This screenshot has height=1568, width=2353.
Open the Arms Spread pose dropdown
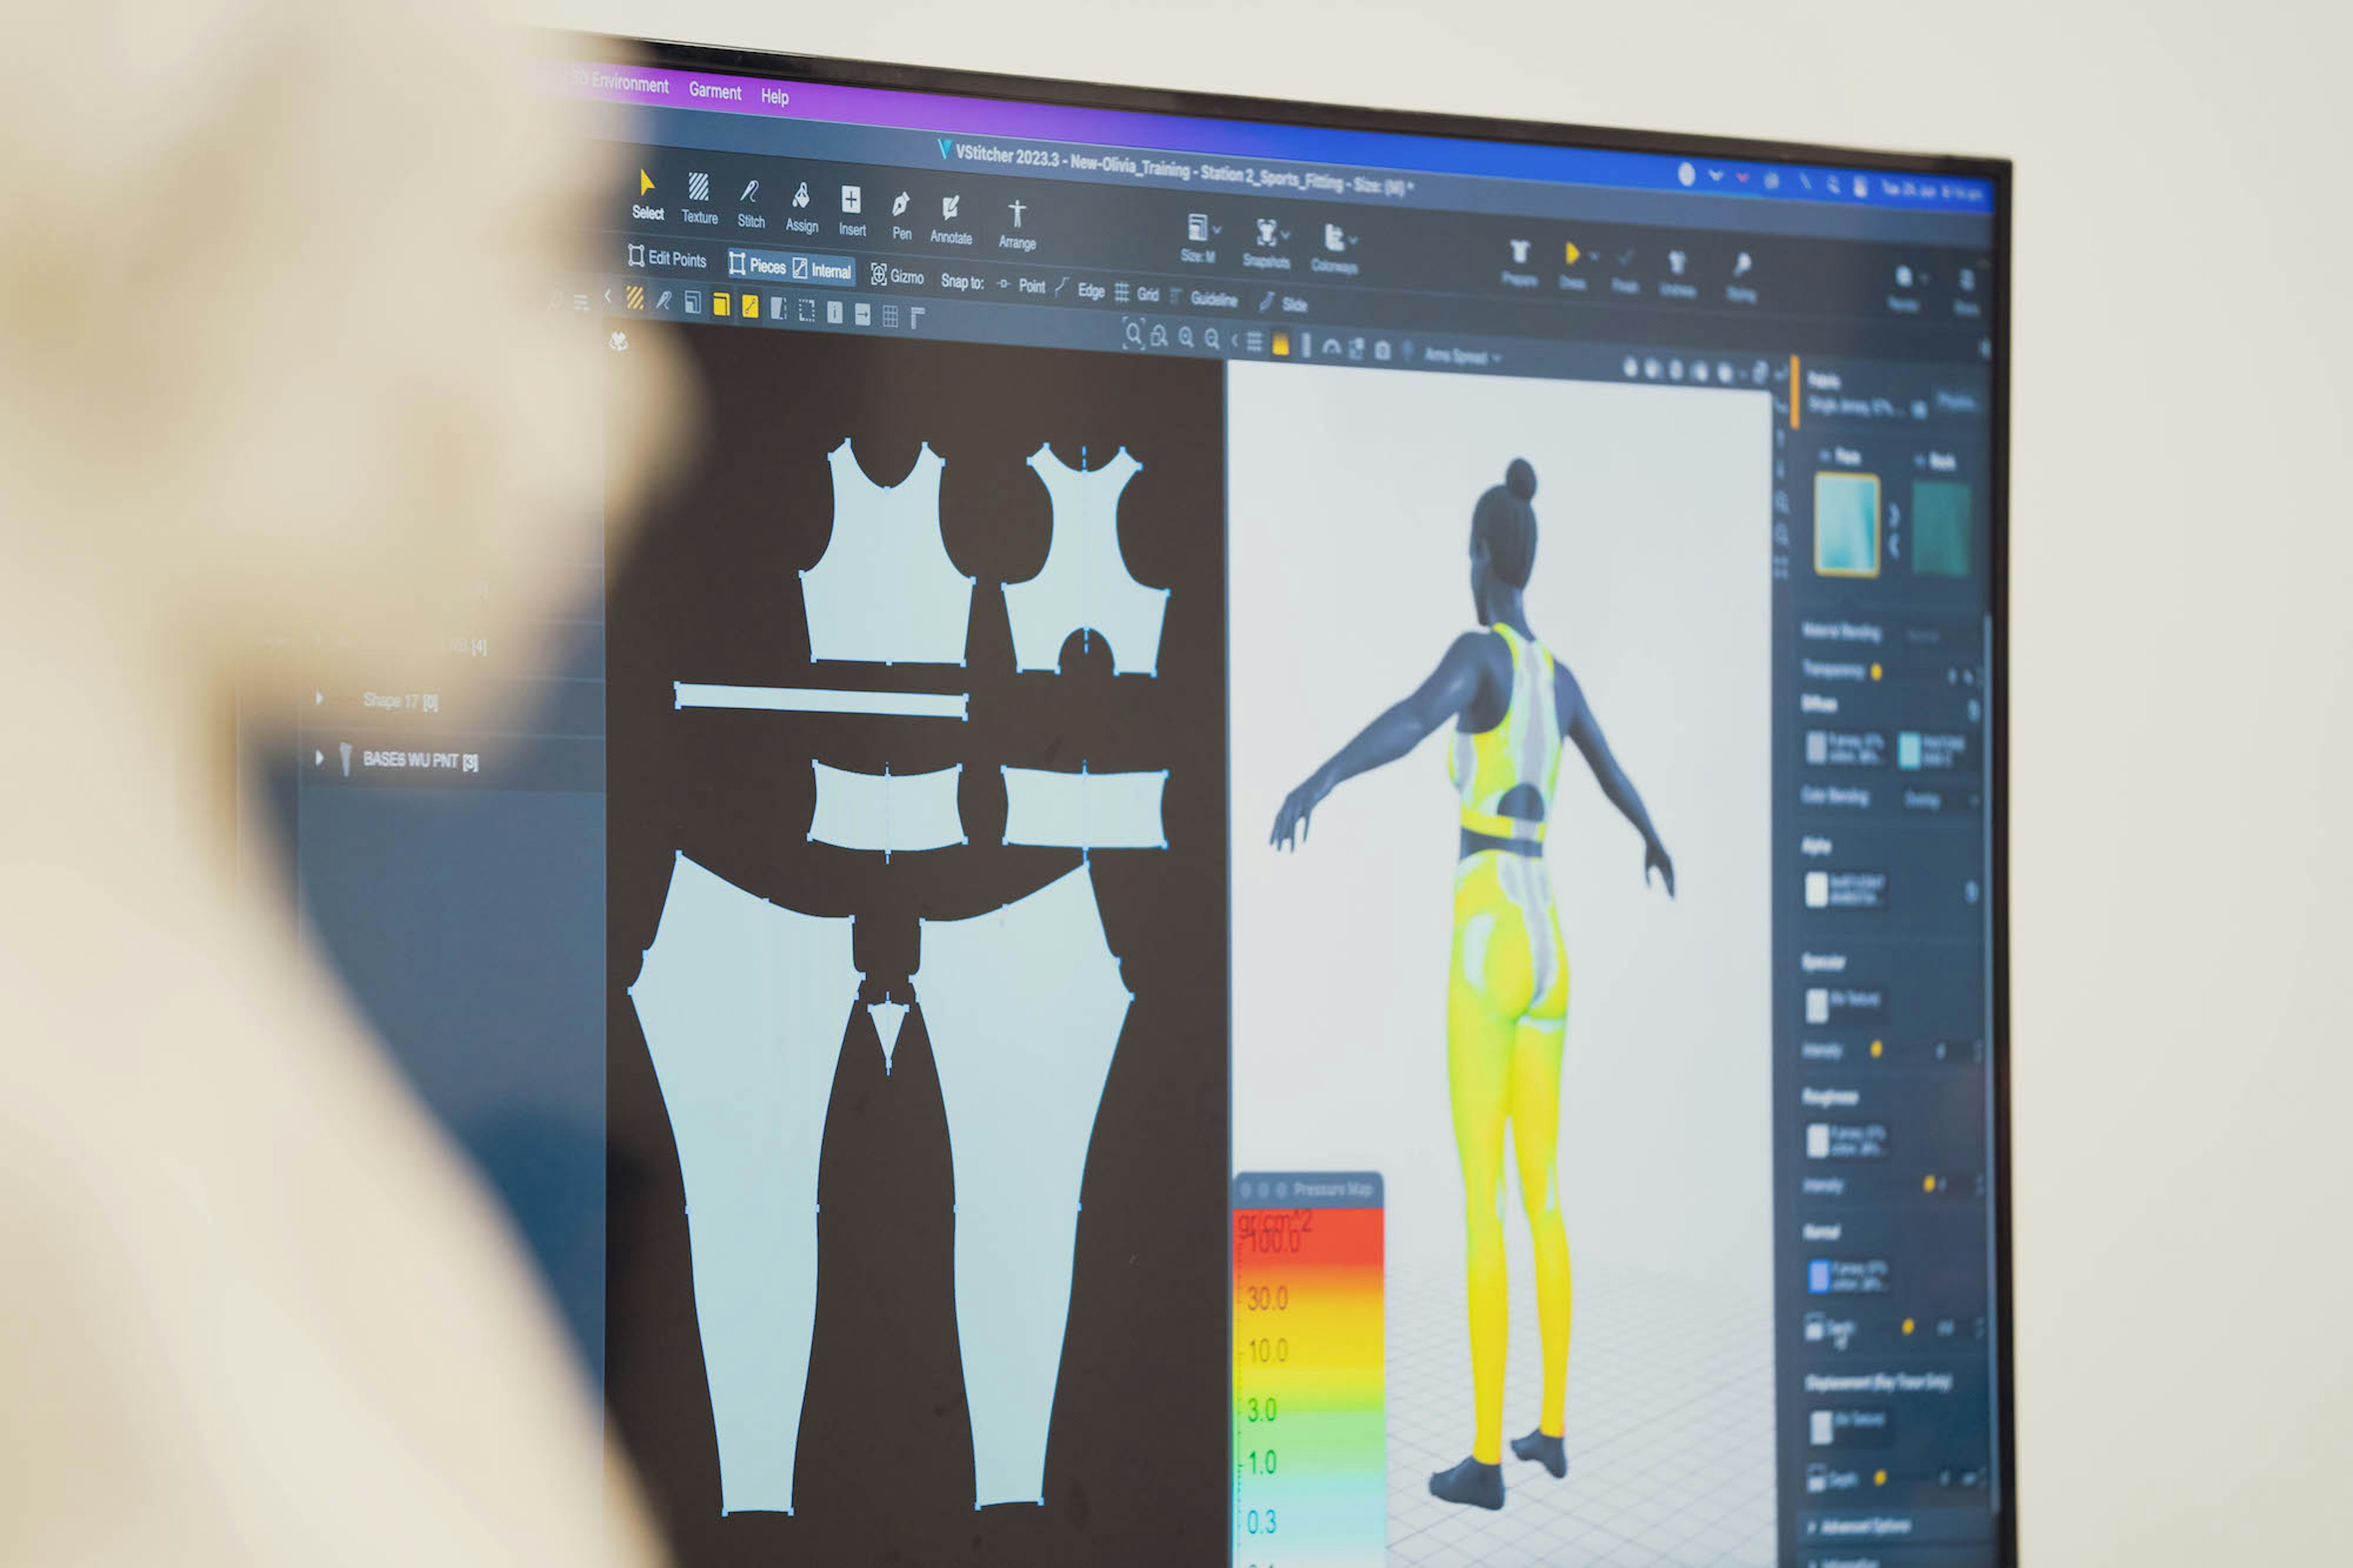[1462, 356]
